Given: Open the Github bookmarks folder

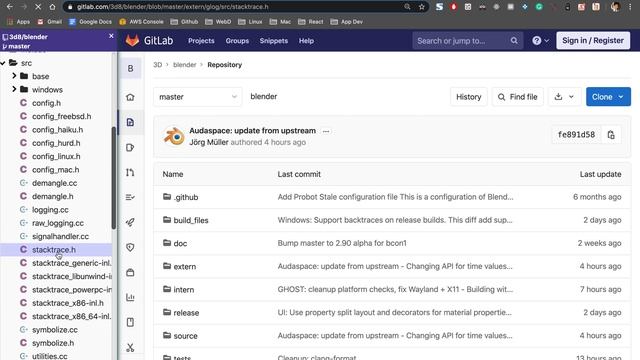Looking at the screenshot, I should pos(184,22).
